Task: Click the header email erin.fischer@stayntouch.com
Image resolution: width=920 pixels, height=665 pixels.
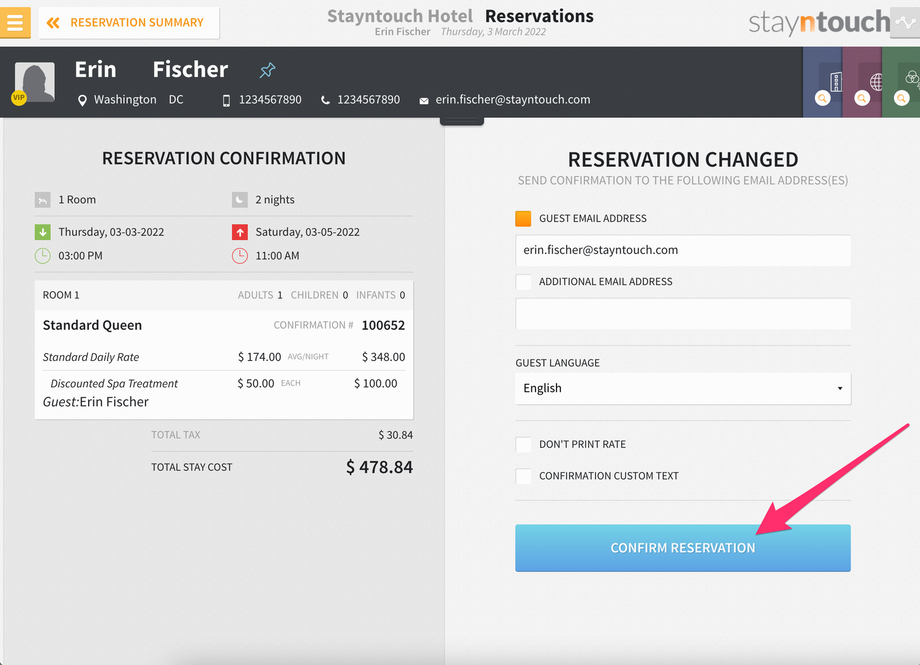Action: [x=513, y=100]
